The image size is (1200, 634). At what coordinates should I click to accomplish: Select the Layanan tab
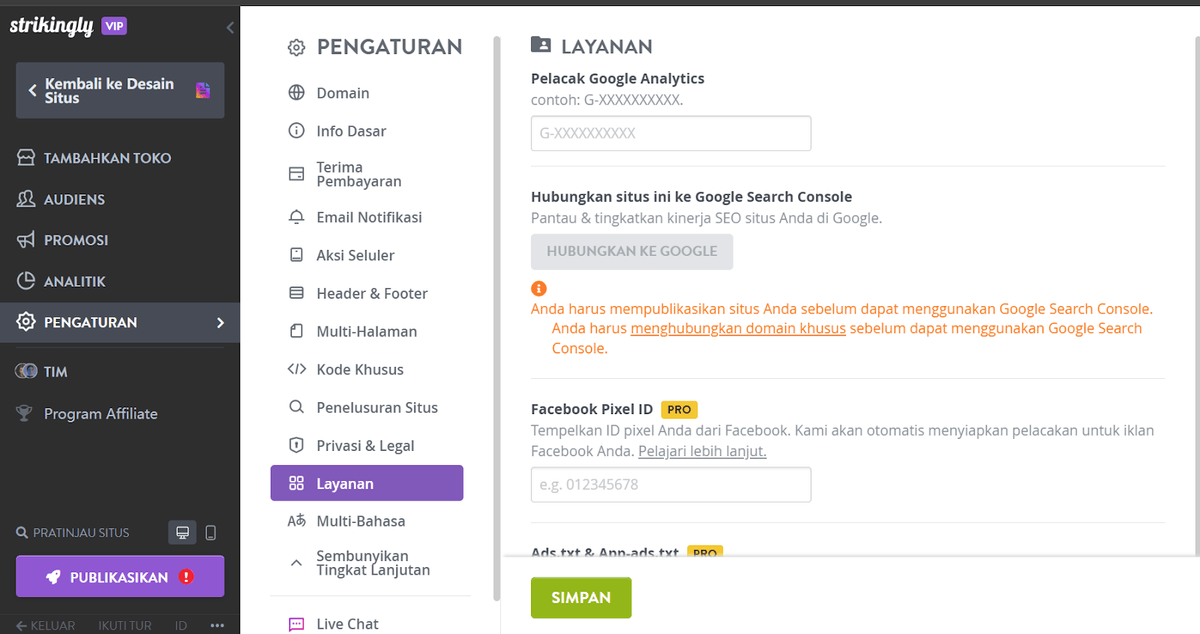coord(367,483)
